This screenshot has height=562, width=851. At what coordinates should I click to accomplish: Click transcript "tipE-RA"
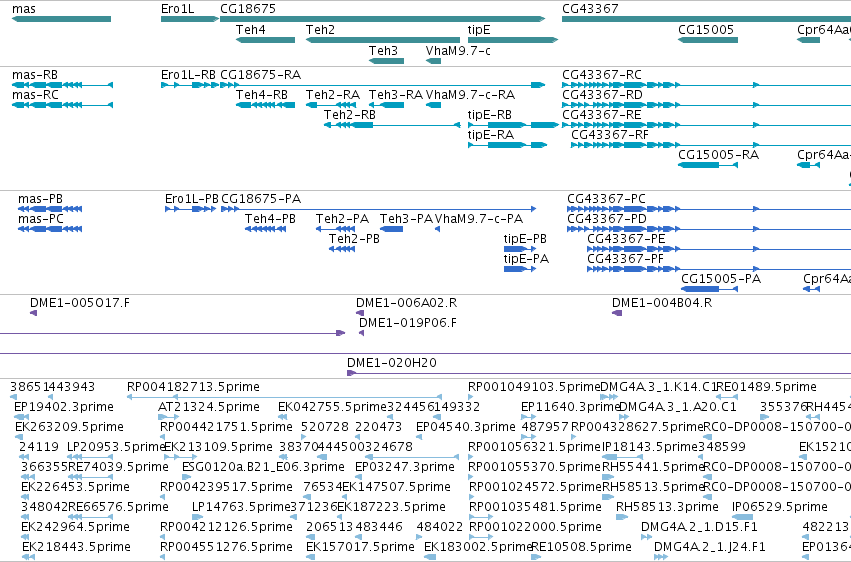click(x=491, y=135)
